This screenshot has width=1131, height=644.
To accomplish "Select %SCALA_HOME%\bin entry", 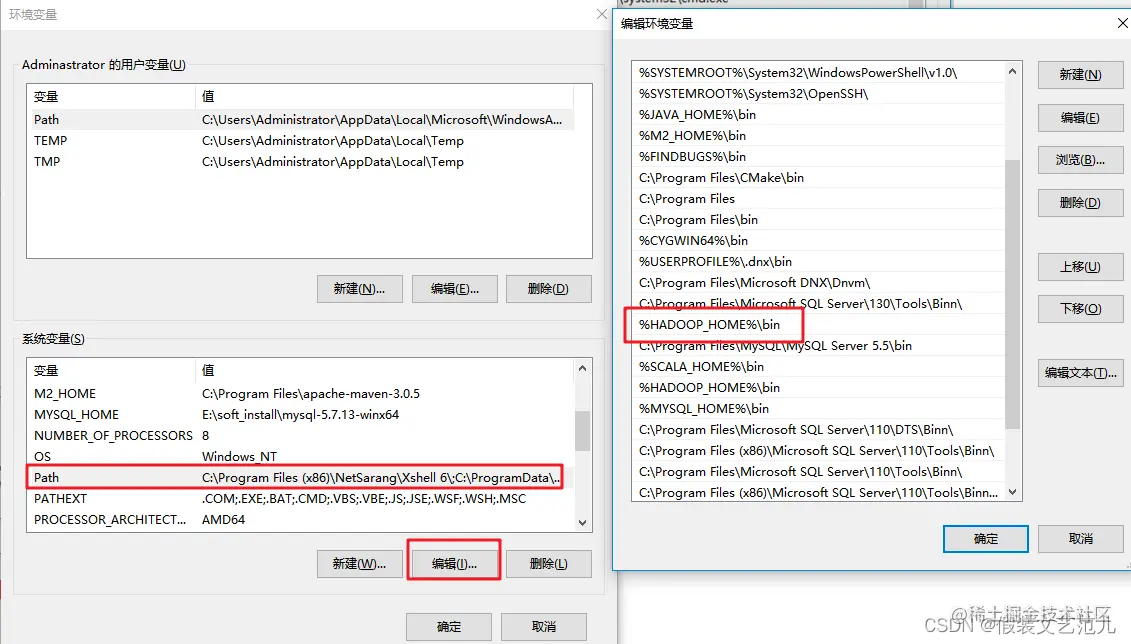I will (818, 366).
